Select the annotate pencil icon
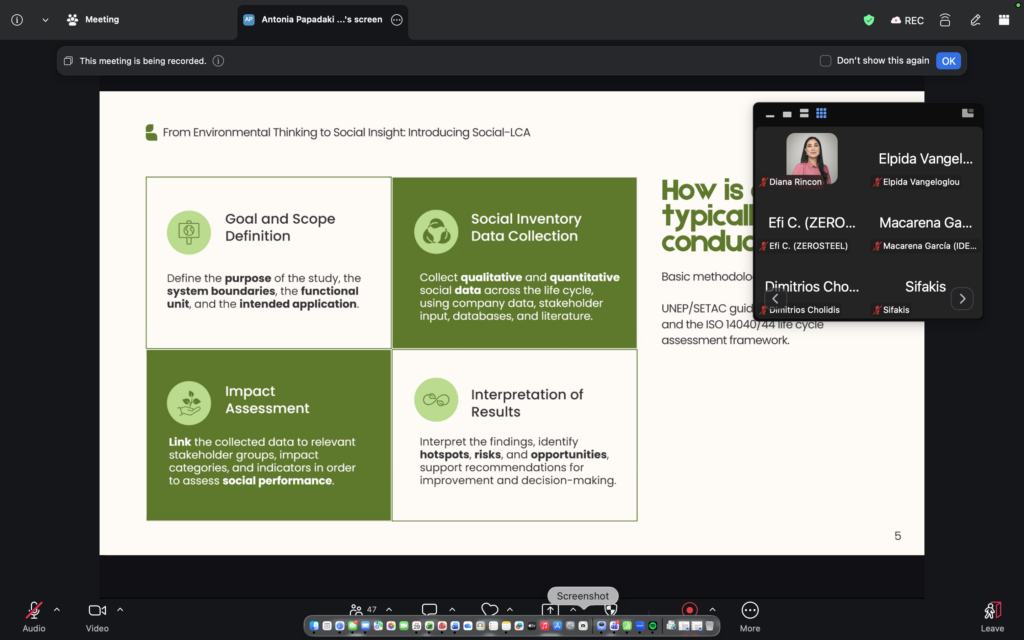 [x=975, y=20]
